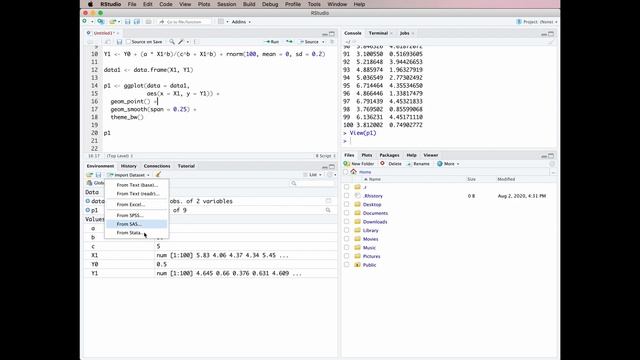Click the Rename button in Files
Image resolution: width=640 pixels, height=360 pixels.
point(418,164)
